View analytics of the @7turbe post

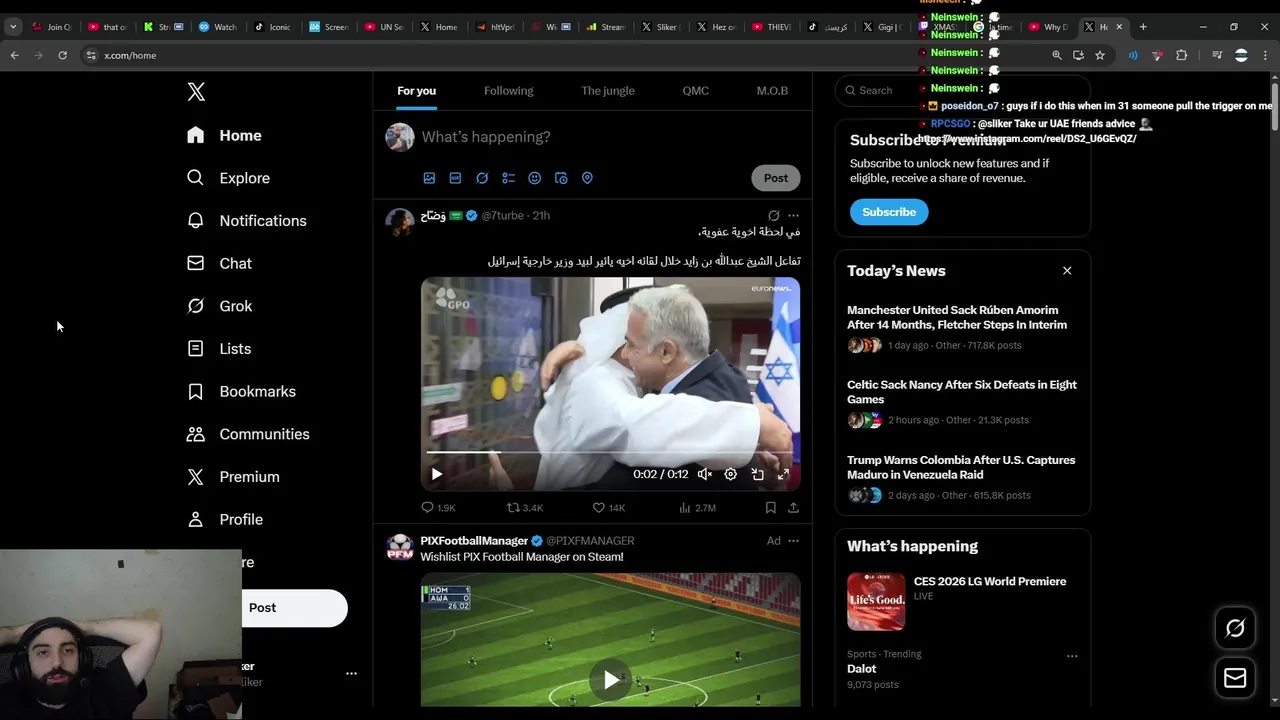(x=697, y=508)
